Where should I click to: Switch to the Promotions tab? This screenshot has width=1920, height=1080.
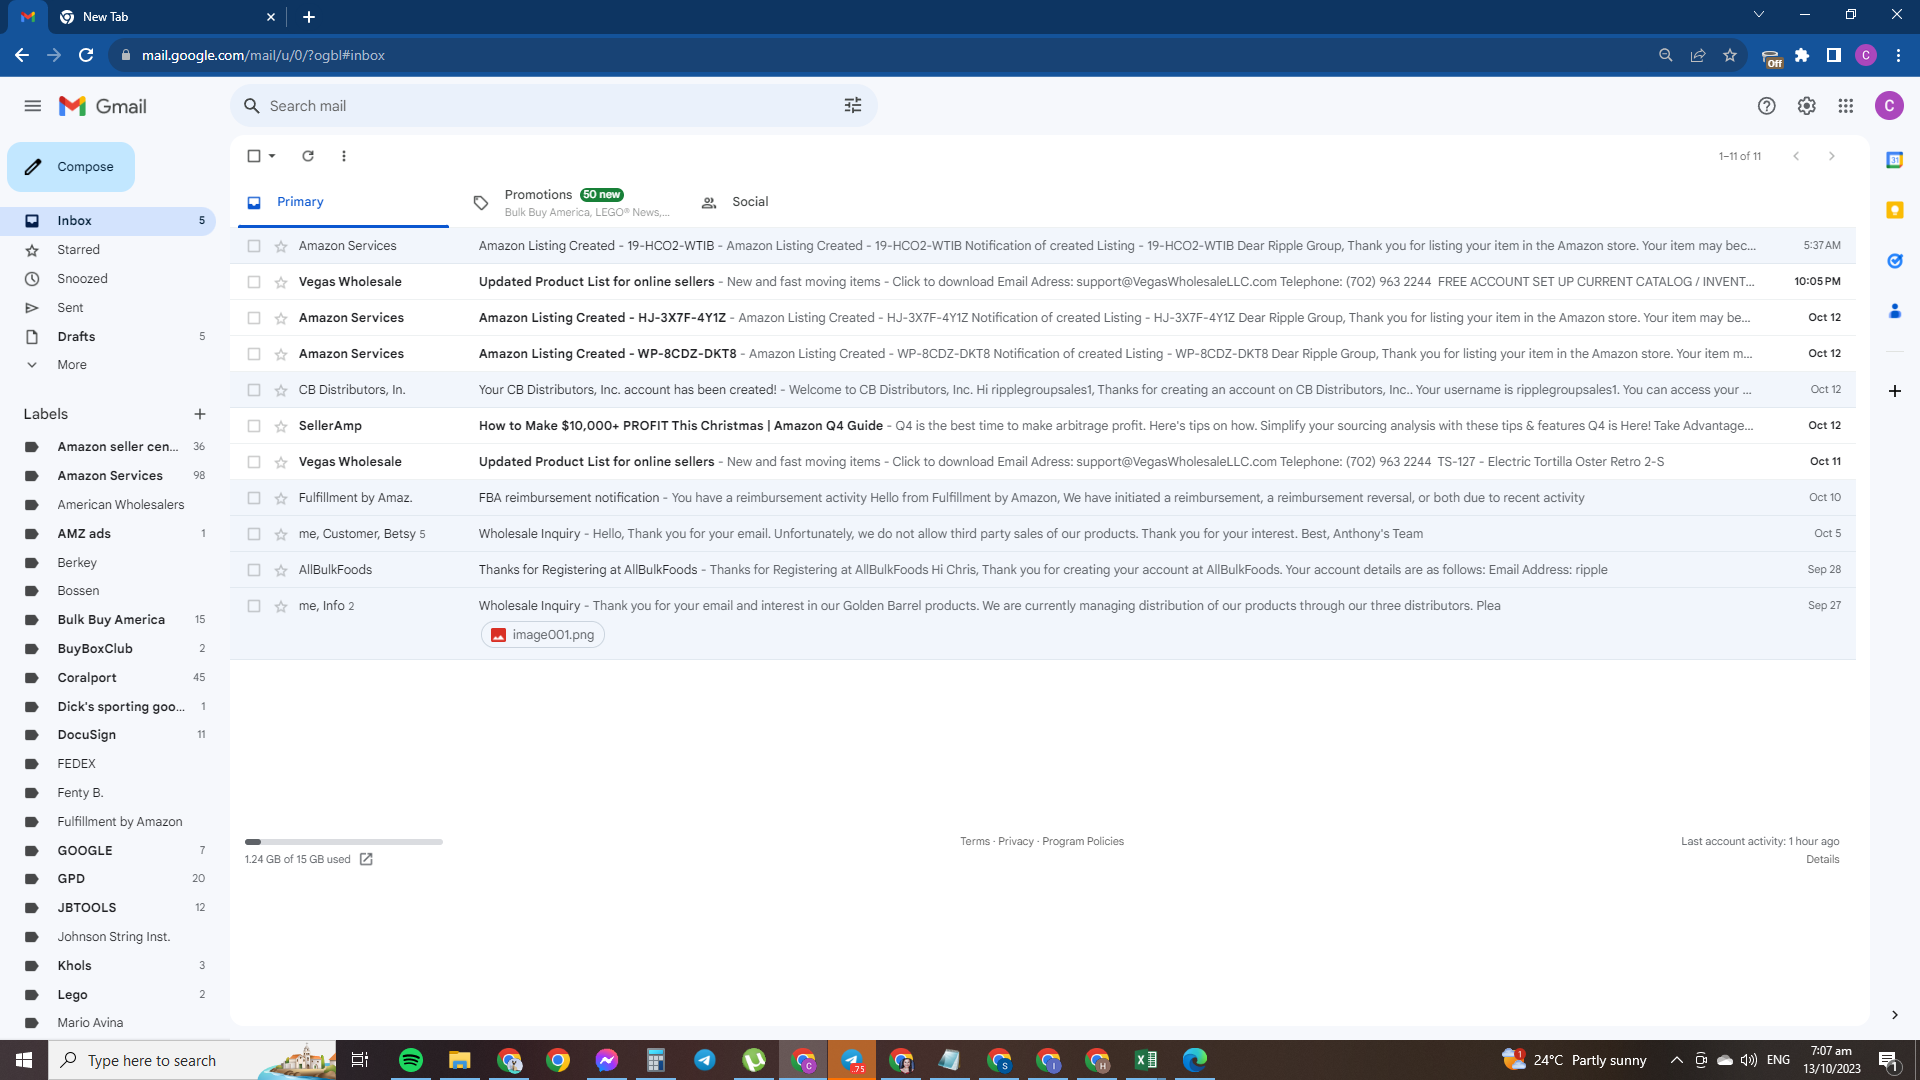(570, 202)
